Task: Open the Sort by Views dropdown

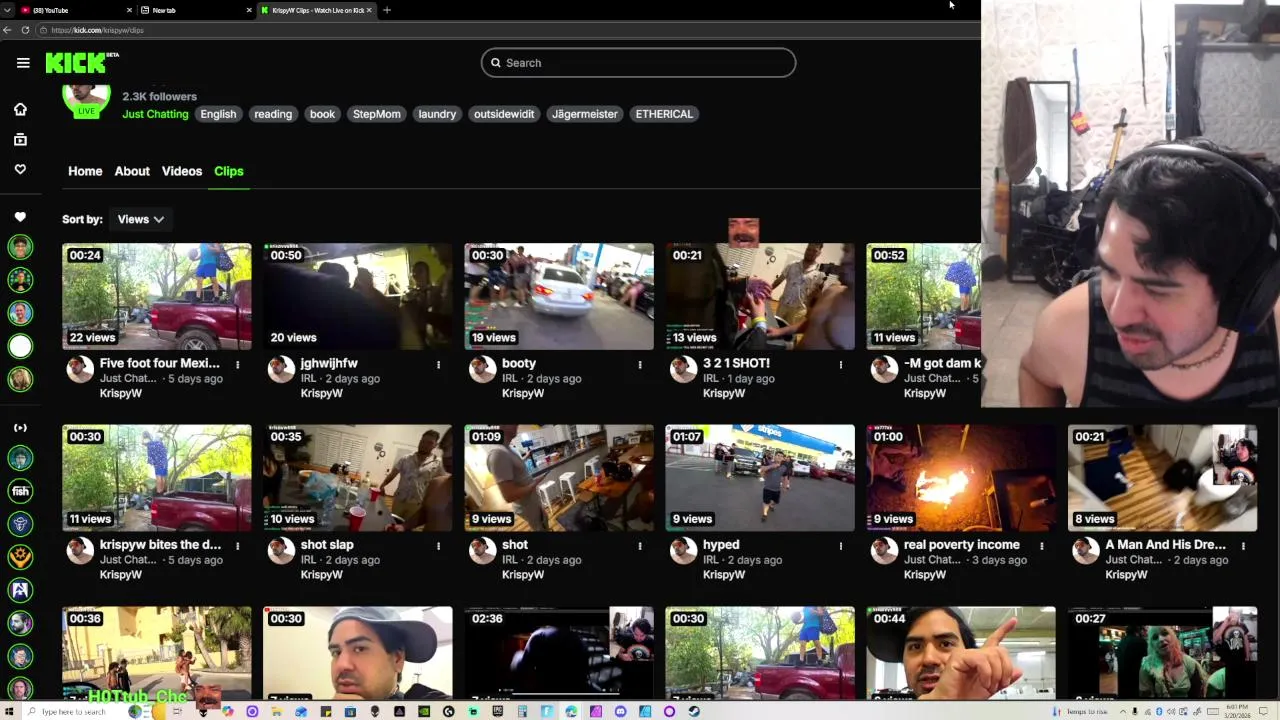Action: 140,219
